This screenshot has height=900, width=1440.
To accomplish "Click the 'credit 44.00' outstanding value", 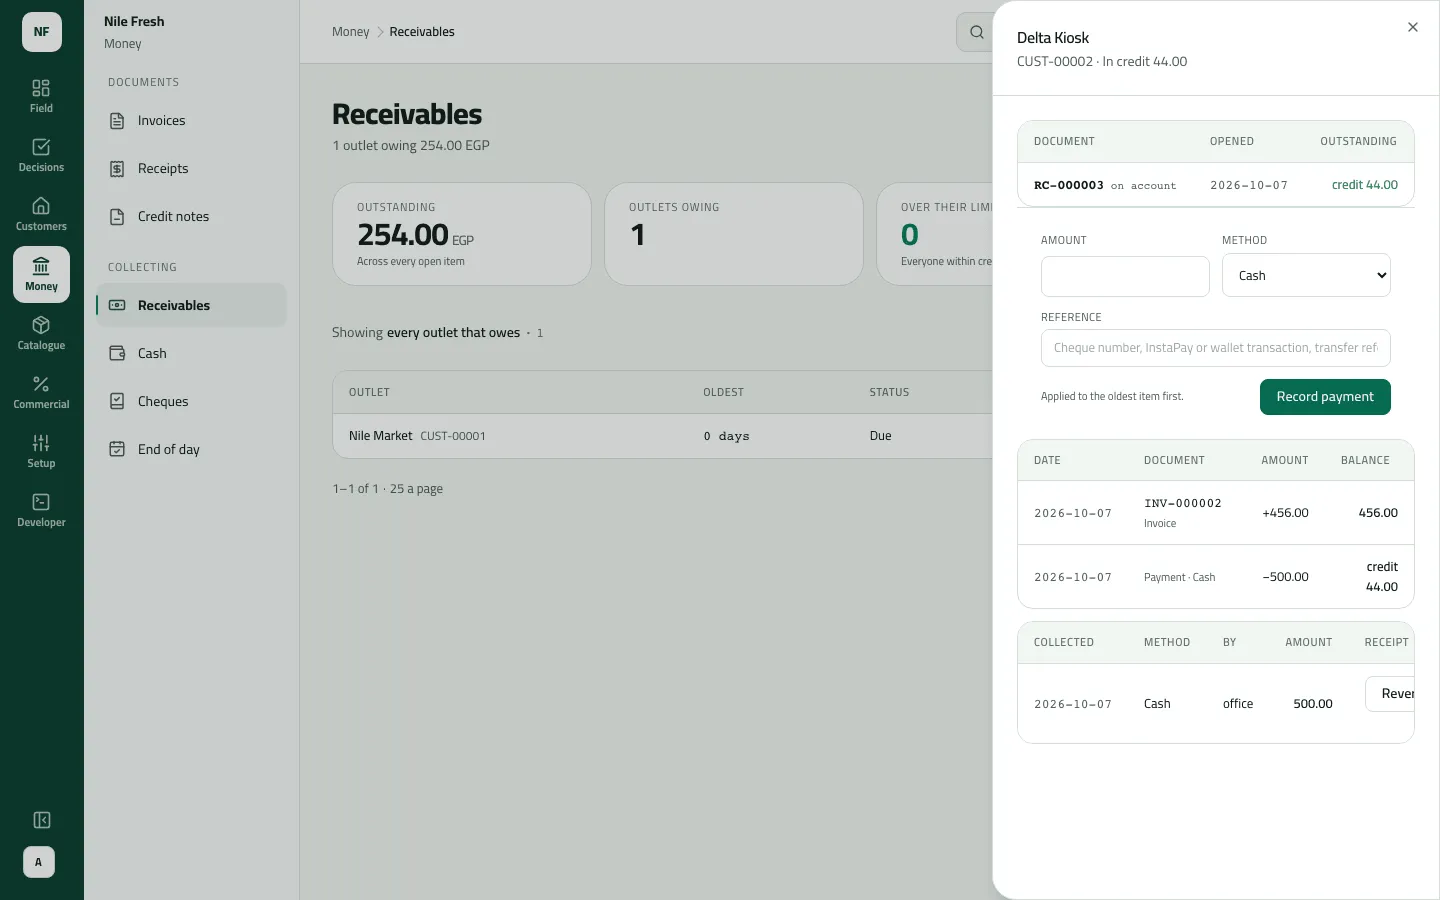I will tap(1365, 185).
